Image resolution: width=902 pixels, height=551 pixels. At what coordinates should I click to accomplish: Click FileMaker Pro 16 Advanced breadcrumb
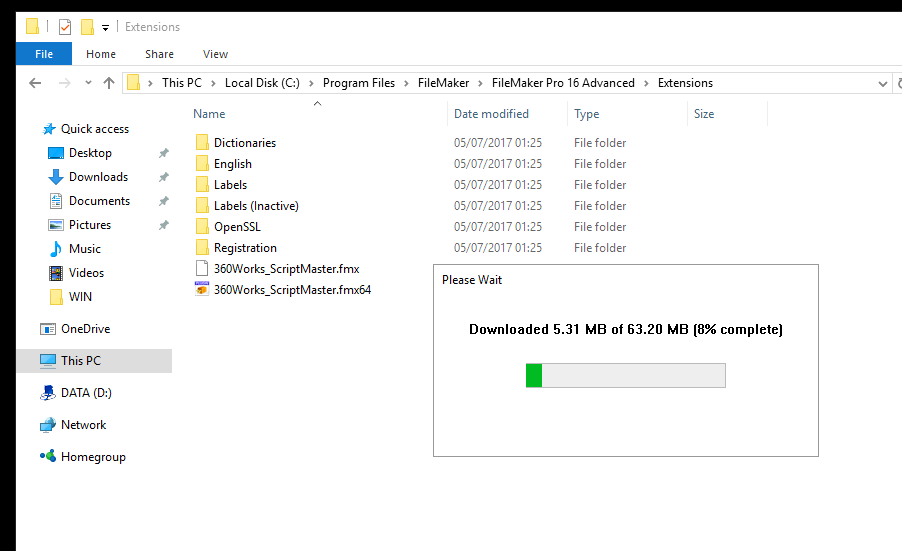tap(563, 83)
